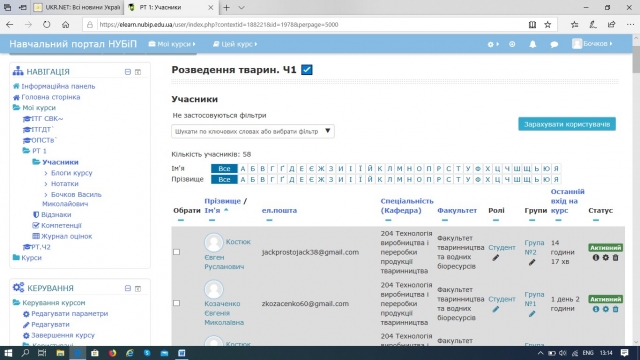Screen dimensions: 640x360
Task: Dock the Навігація block
Action: coord(138,72)
